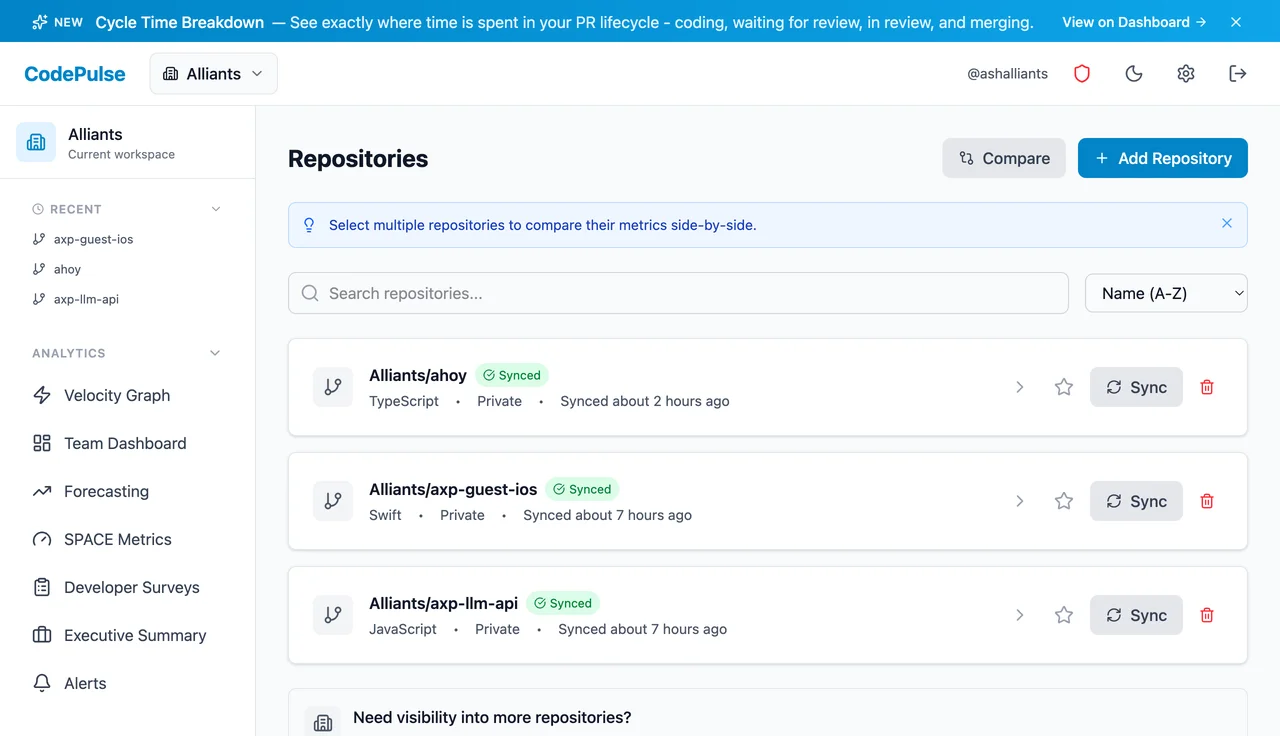
Task: View Developer Surveys
Action: (x=131, y=587)
